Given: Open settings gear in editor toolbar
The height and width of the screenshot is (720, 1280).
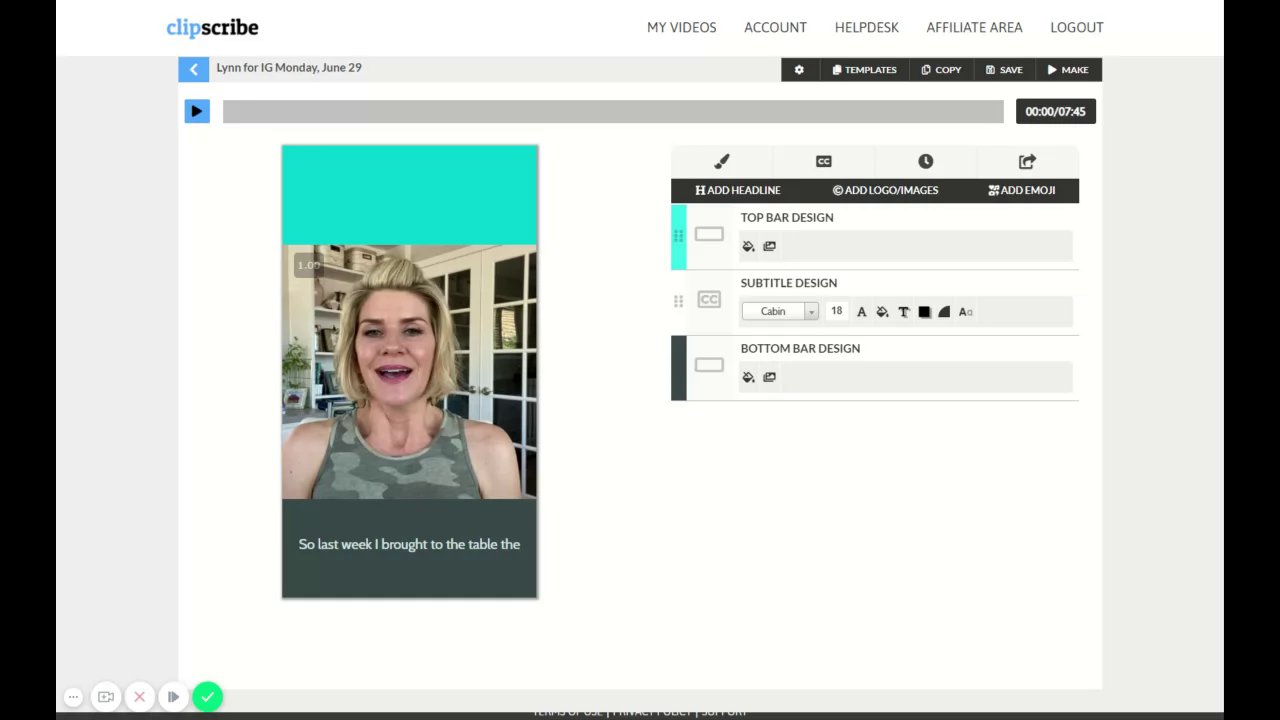Looking at the screenshot, I should (799, 70).
